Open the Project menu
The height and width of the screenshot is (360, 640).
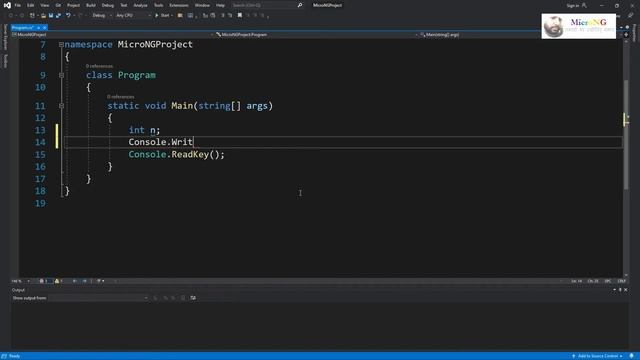point(73,5)
